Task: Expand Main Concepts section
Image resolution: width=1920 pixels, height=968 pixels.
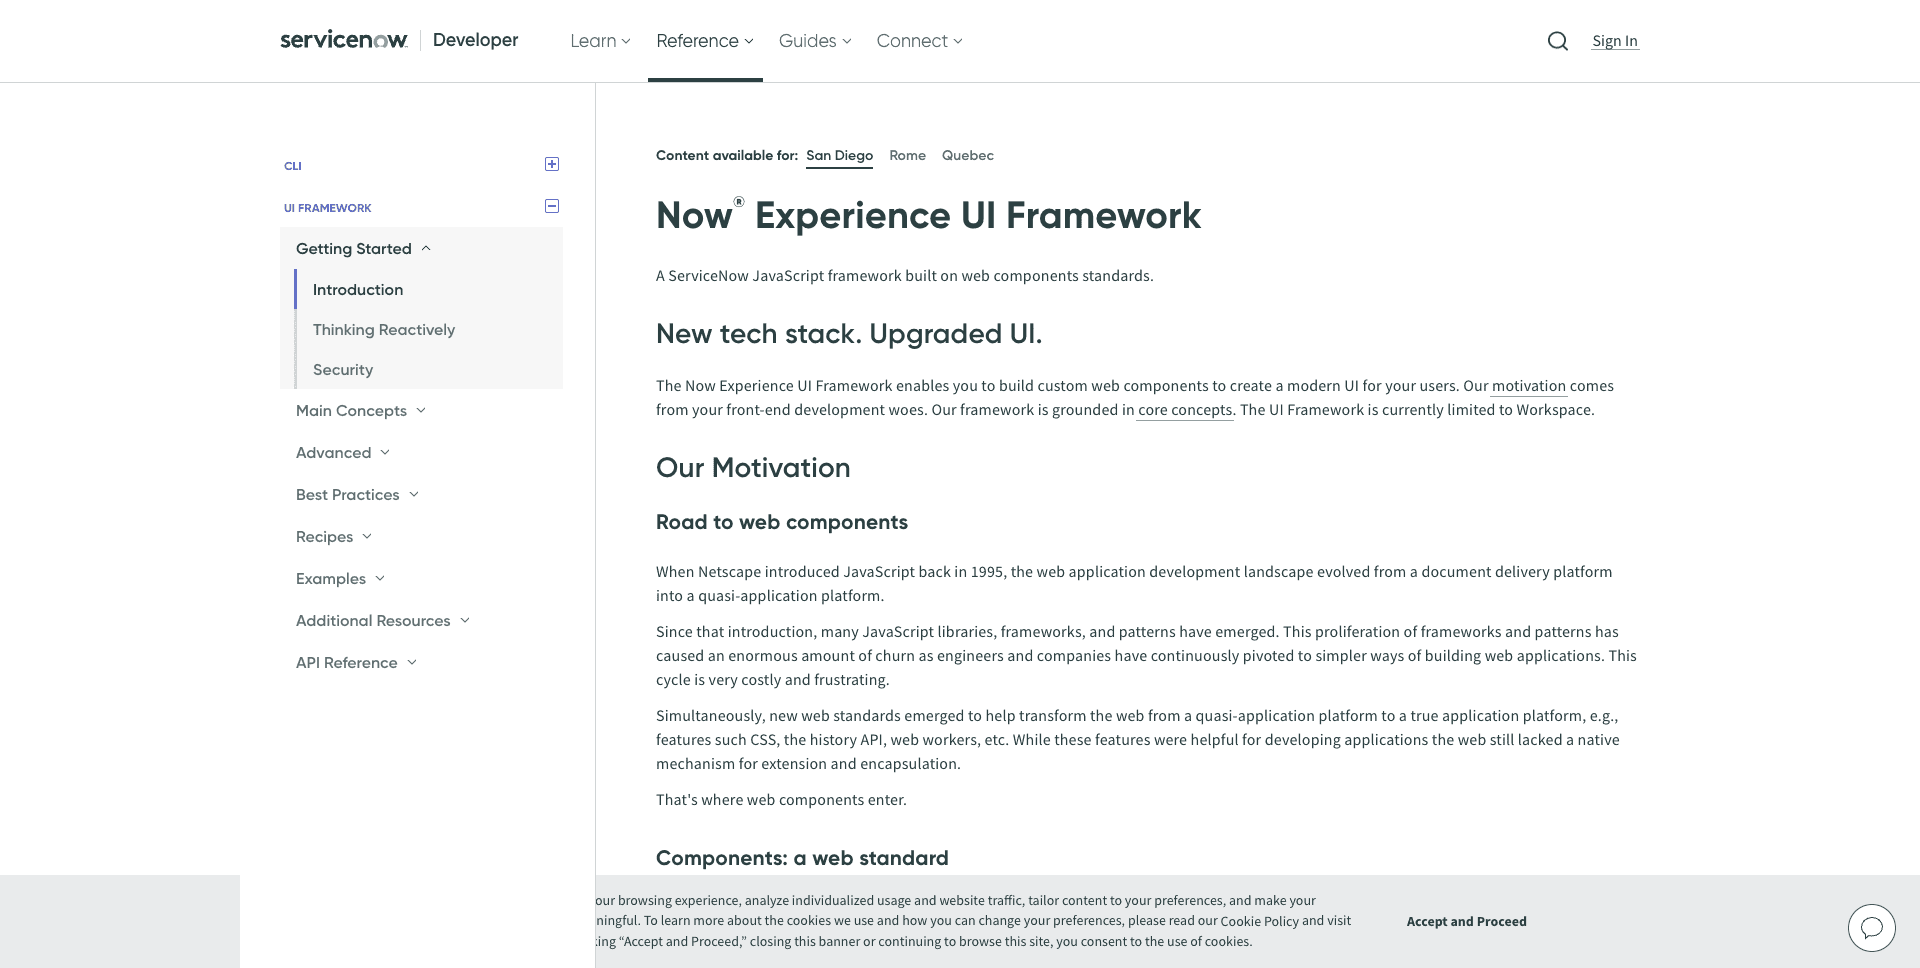Action: [361, 411]
